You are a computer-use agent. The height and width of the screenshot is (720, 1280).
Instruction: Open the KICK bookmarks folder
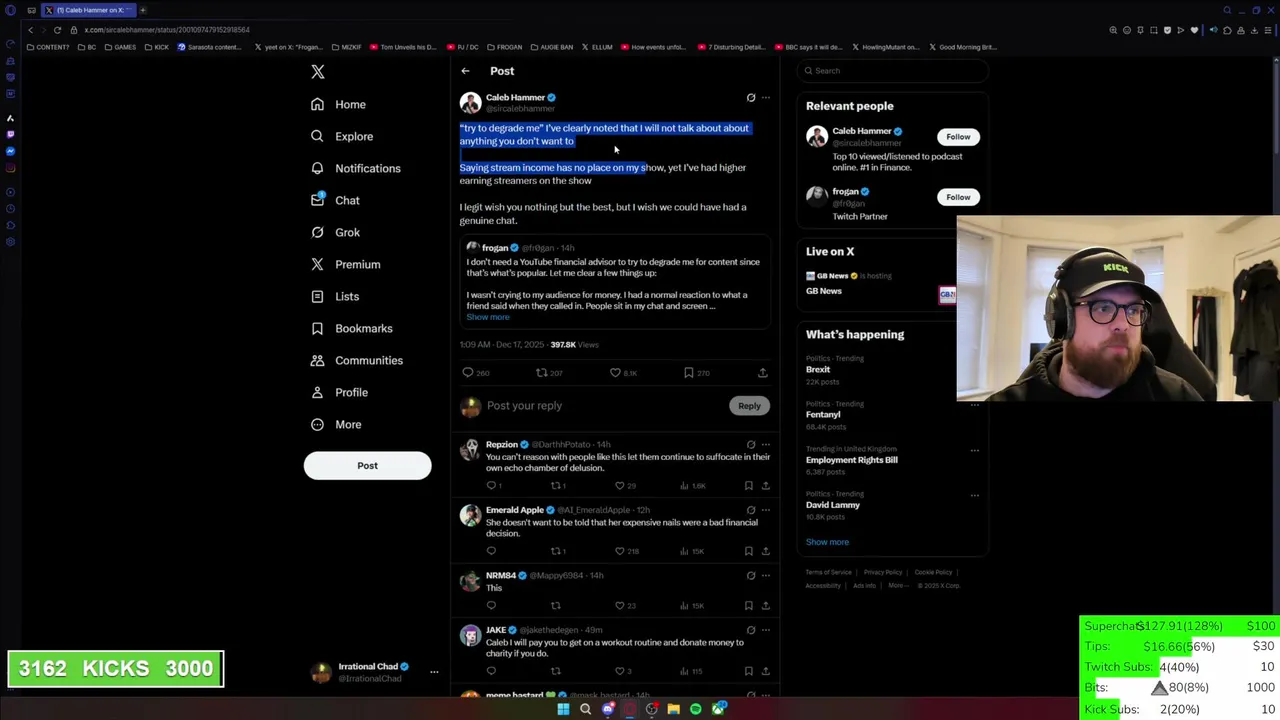157,47
